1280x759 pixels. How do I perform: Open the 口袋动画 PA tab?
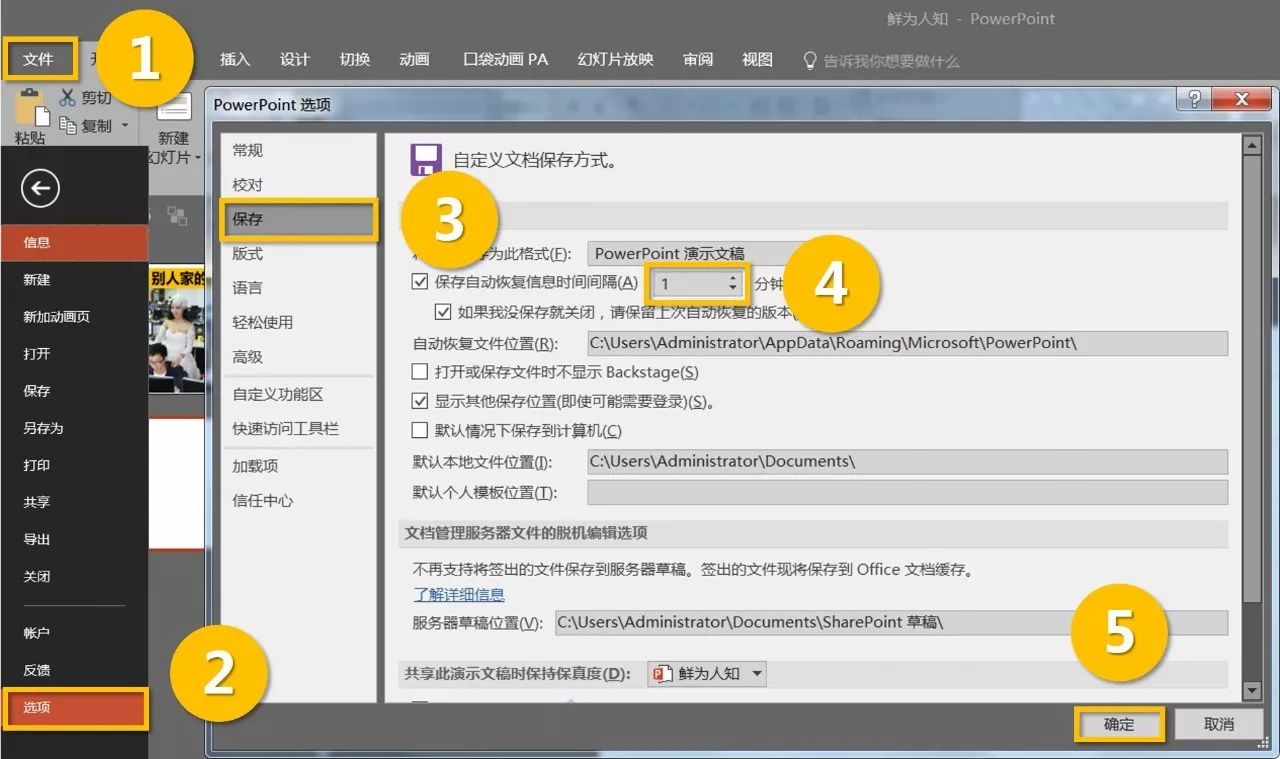506,60
